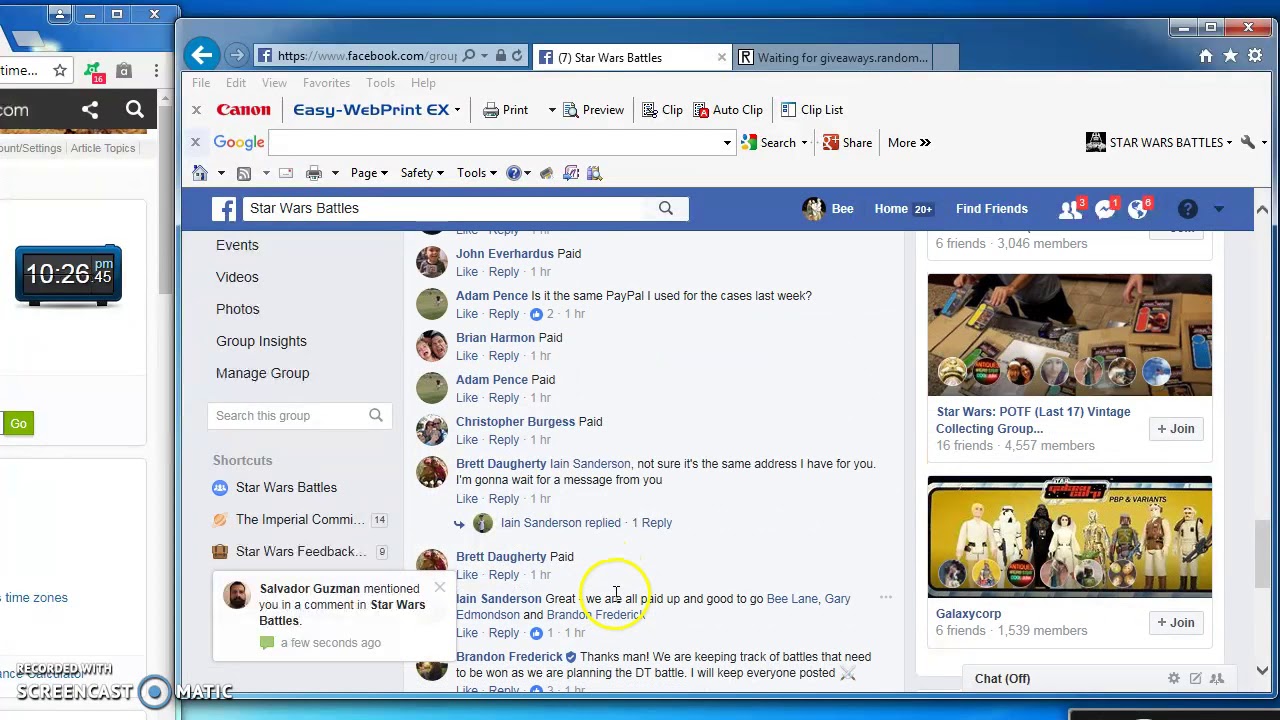
Task: Close the Canon Easy-WebPrint toolbar
Action: [196, 109]
